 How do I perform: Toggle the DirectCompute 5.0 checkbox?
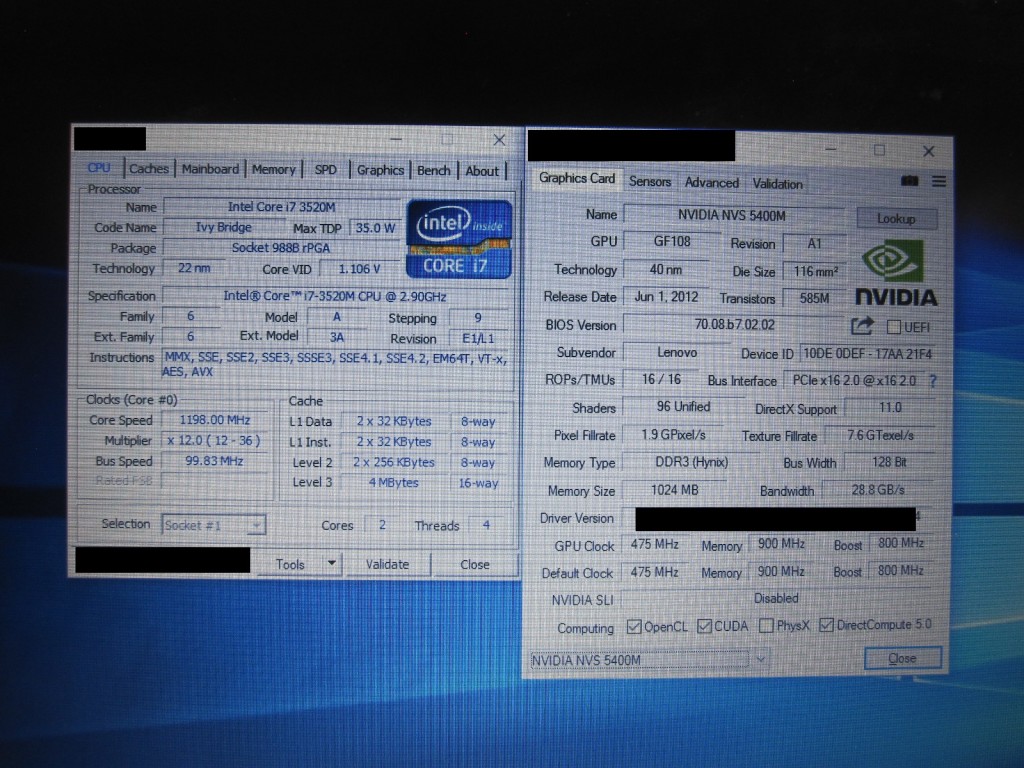tap(826, 625)
